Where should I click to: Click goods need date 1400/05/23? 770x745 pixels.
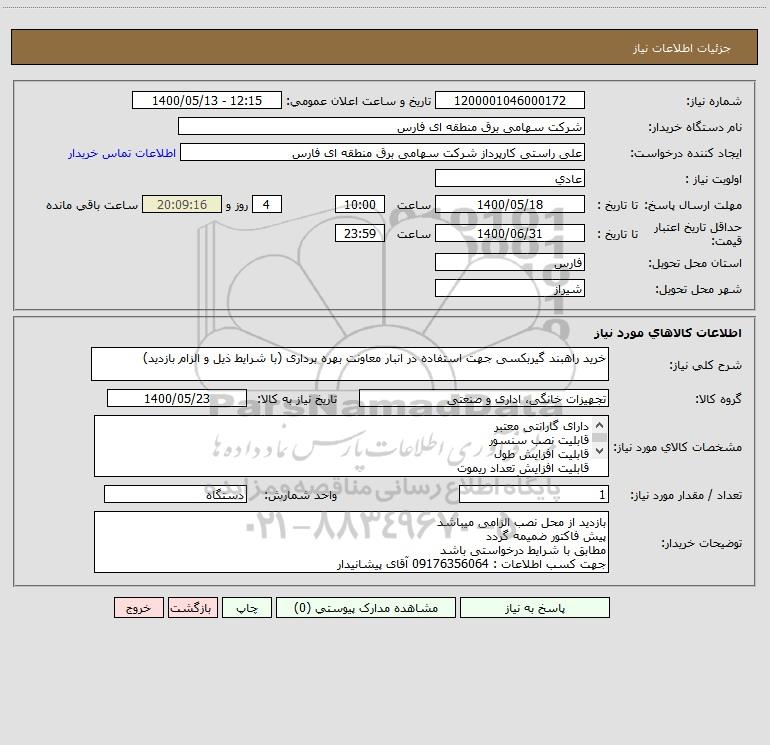click(177, 398)
